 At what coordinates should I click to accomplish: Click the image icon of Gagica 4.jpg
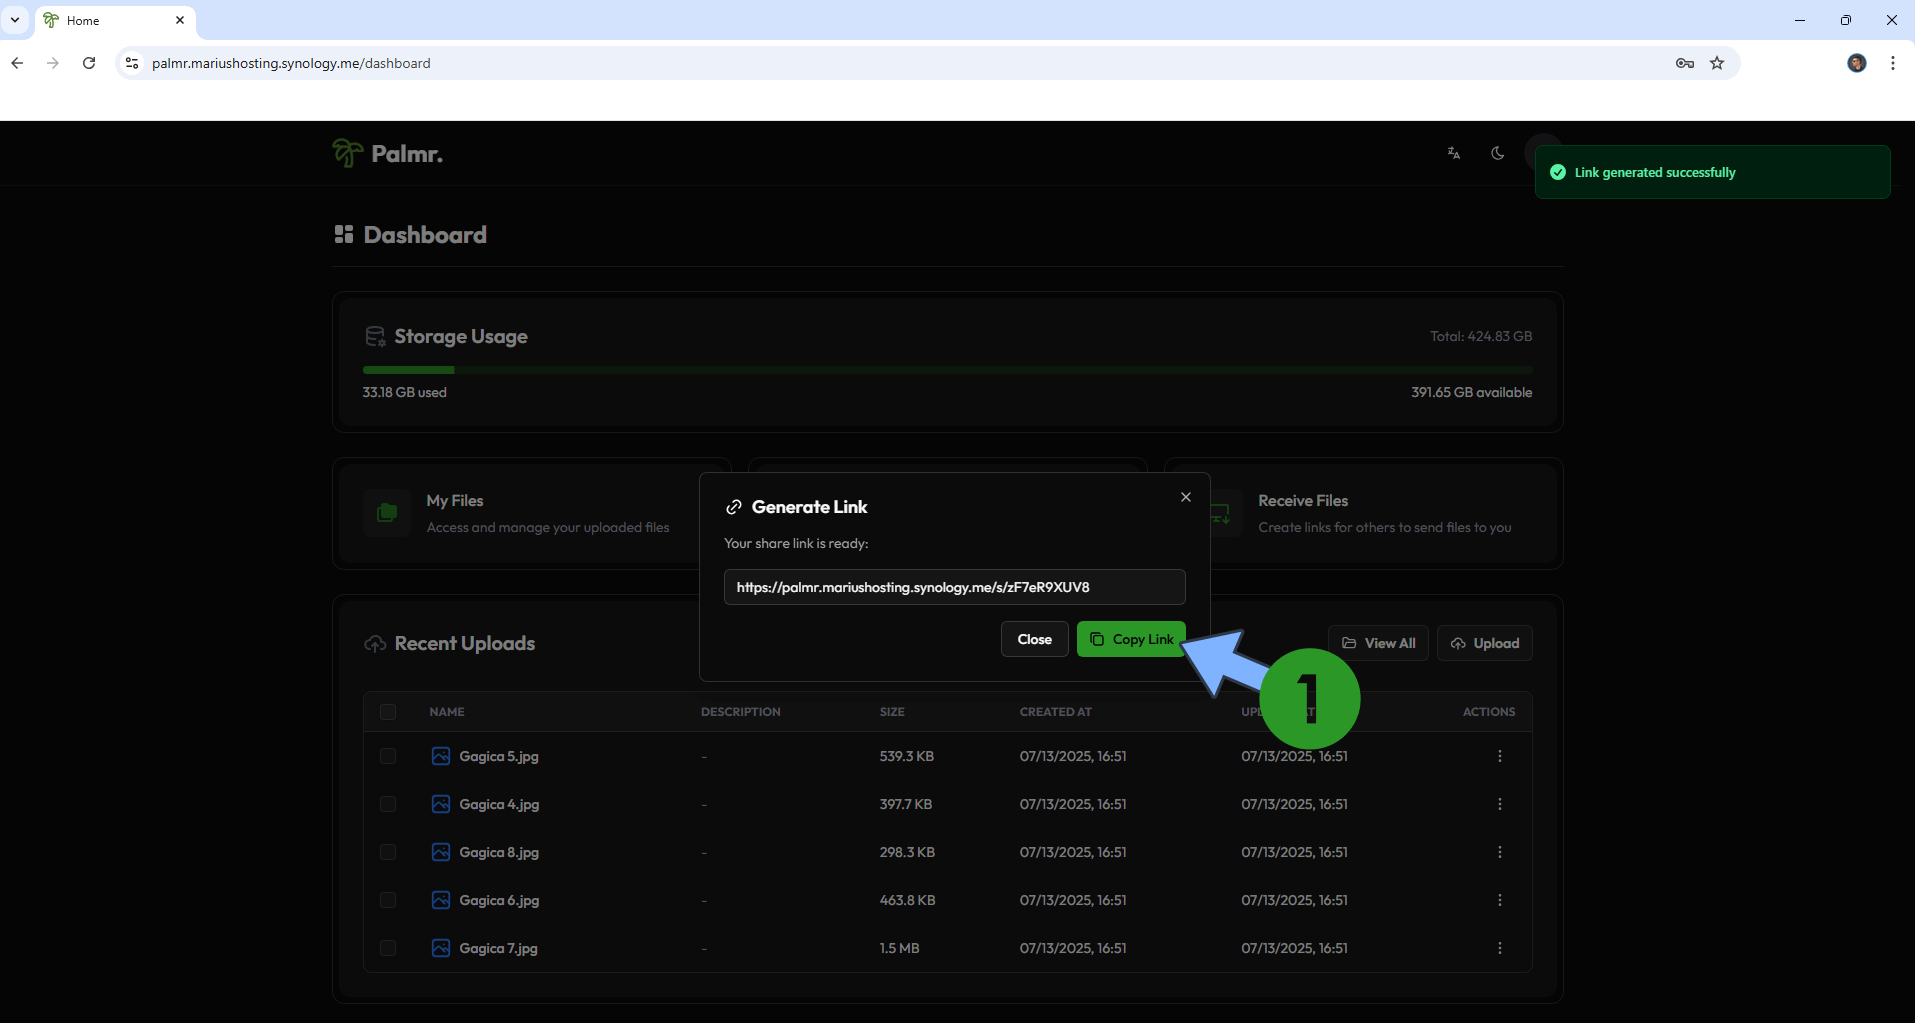pos(441,804)
